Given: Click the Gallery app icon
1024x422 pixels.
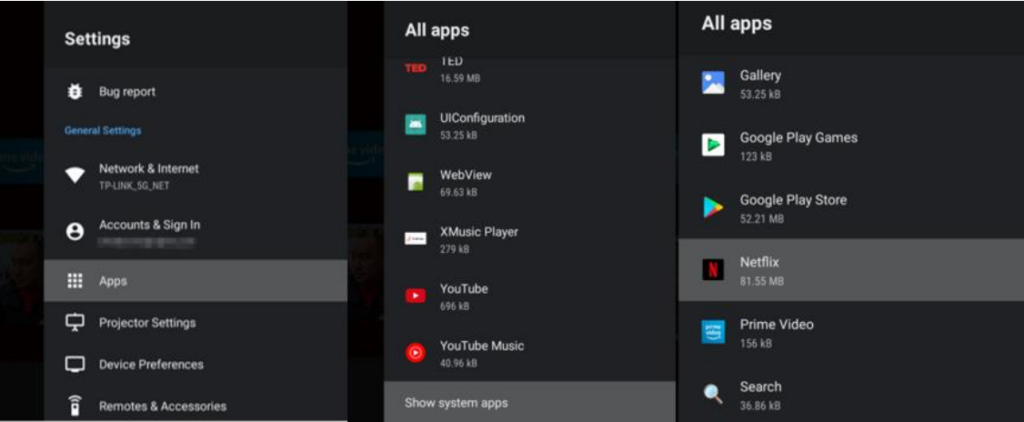Looking at the screenshot, I should pyautogui.click(x=713, y=83).
